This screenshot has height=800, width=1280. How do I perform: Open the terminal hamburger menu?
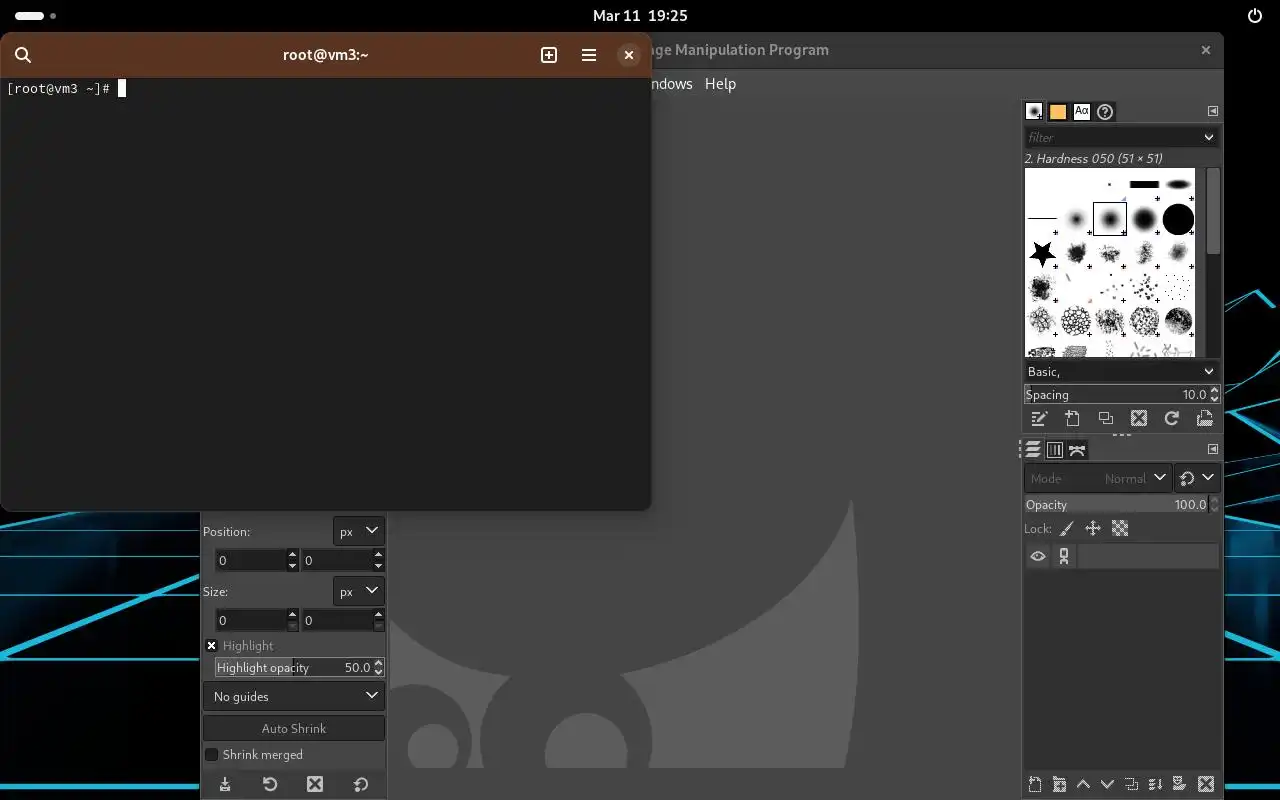(589, 55)
